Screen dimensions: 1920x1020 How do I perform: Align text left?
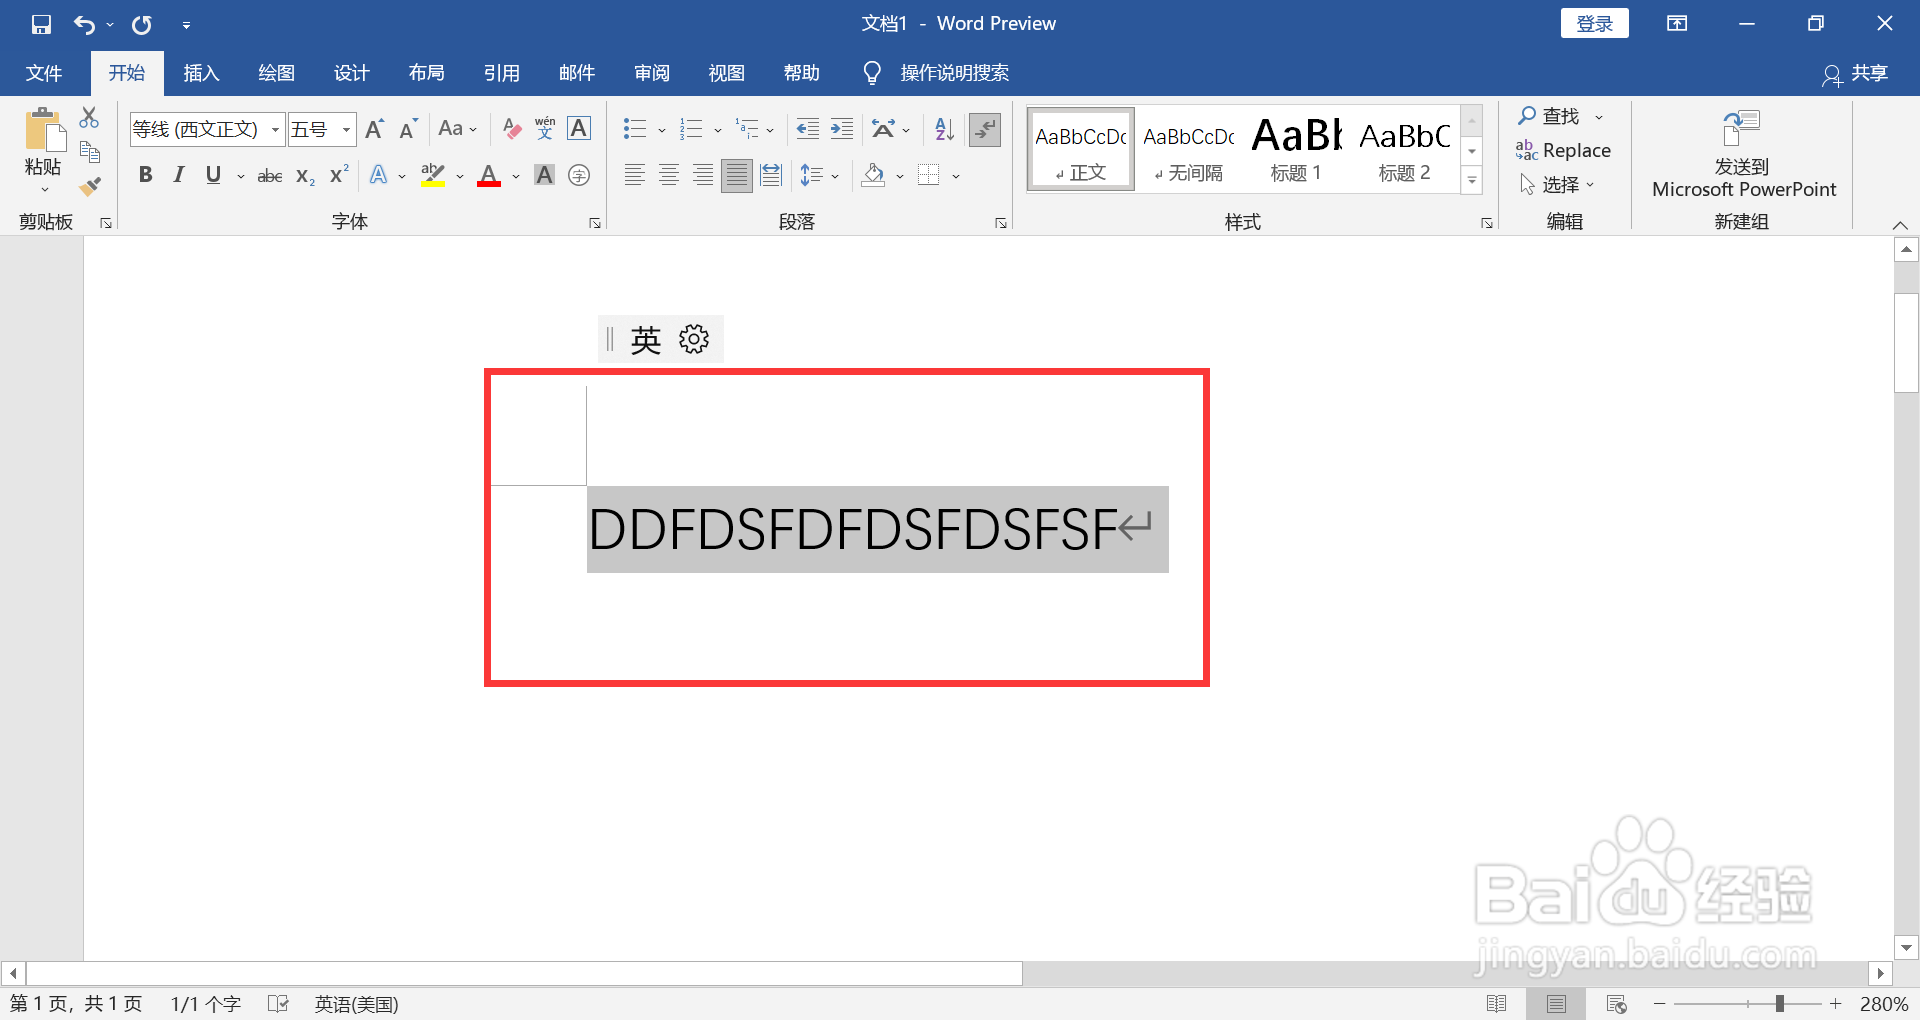coord(634,176)
